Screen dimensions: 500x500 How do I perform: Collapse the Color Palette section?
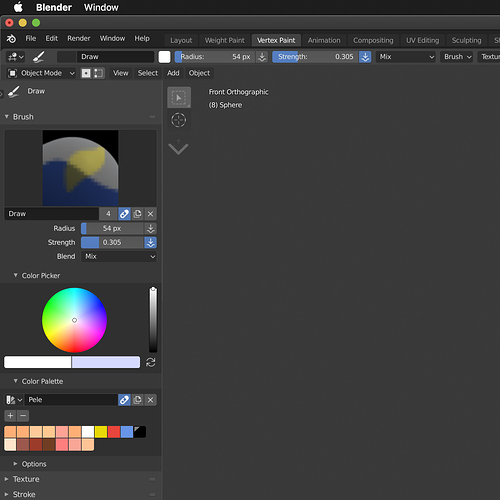15,381
